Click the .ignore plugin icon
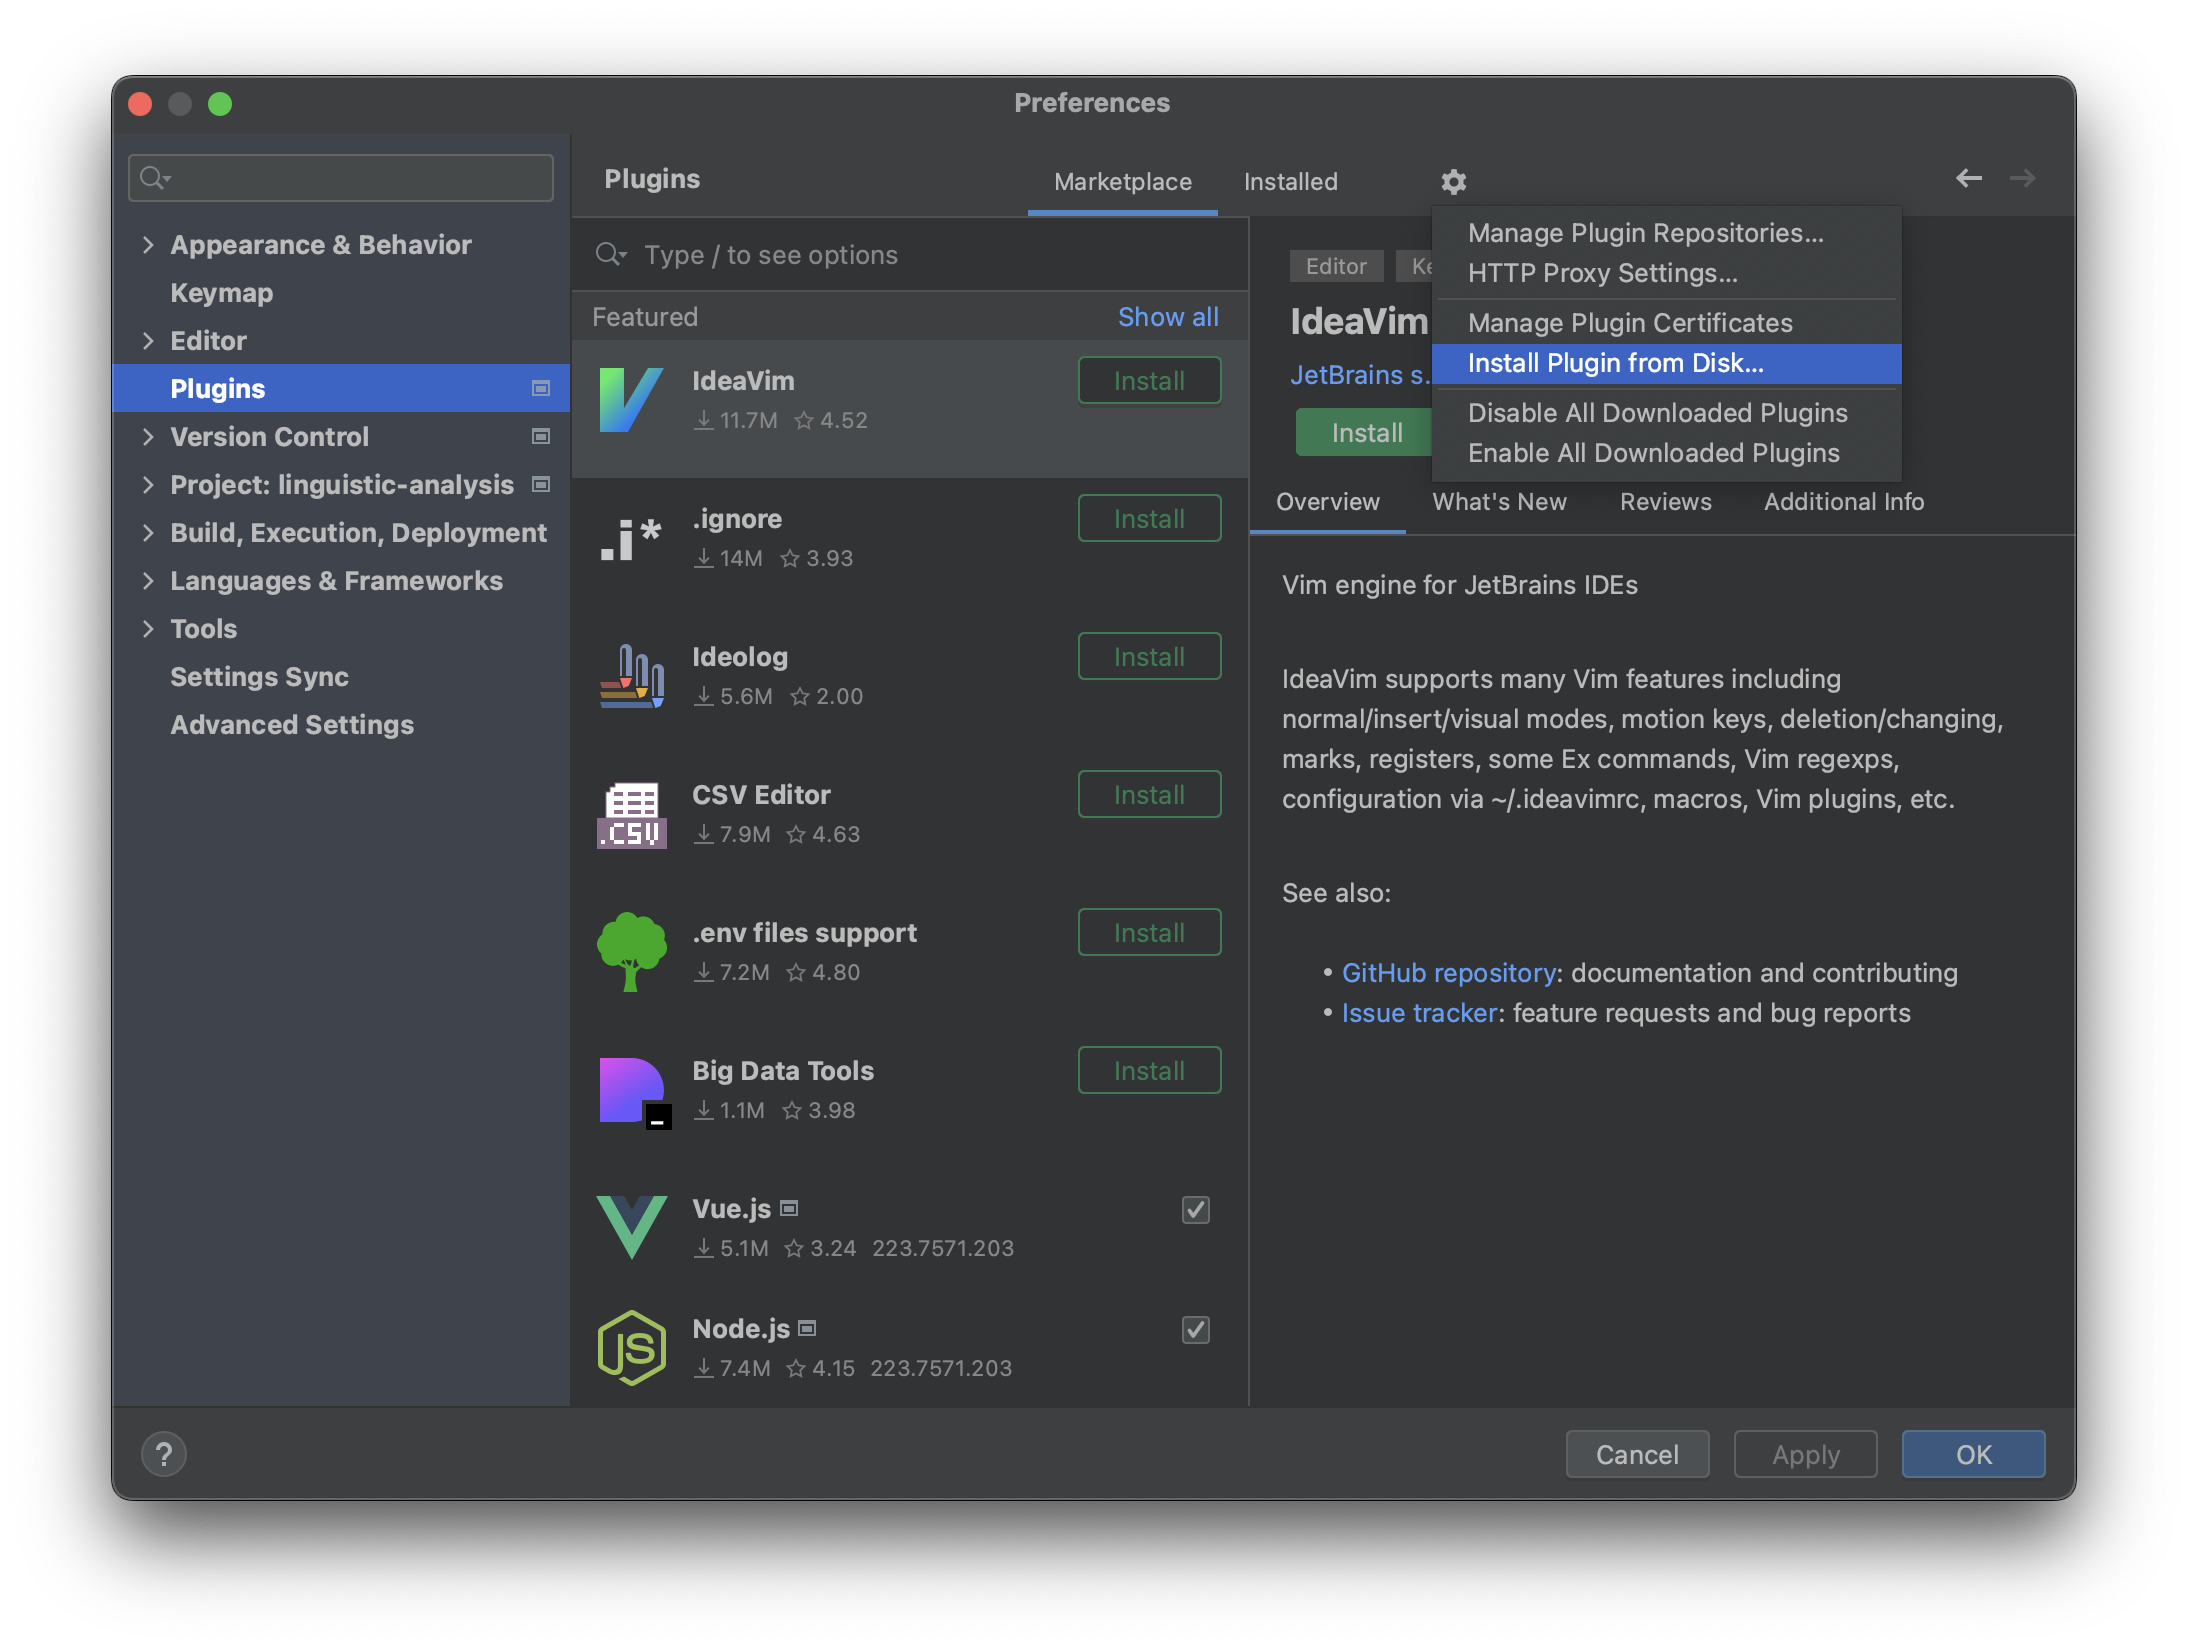 (630, 538)
